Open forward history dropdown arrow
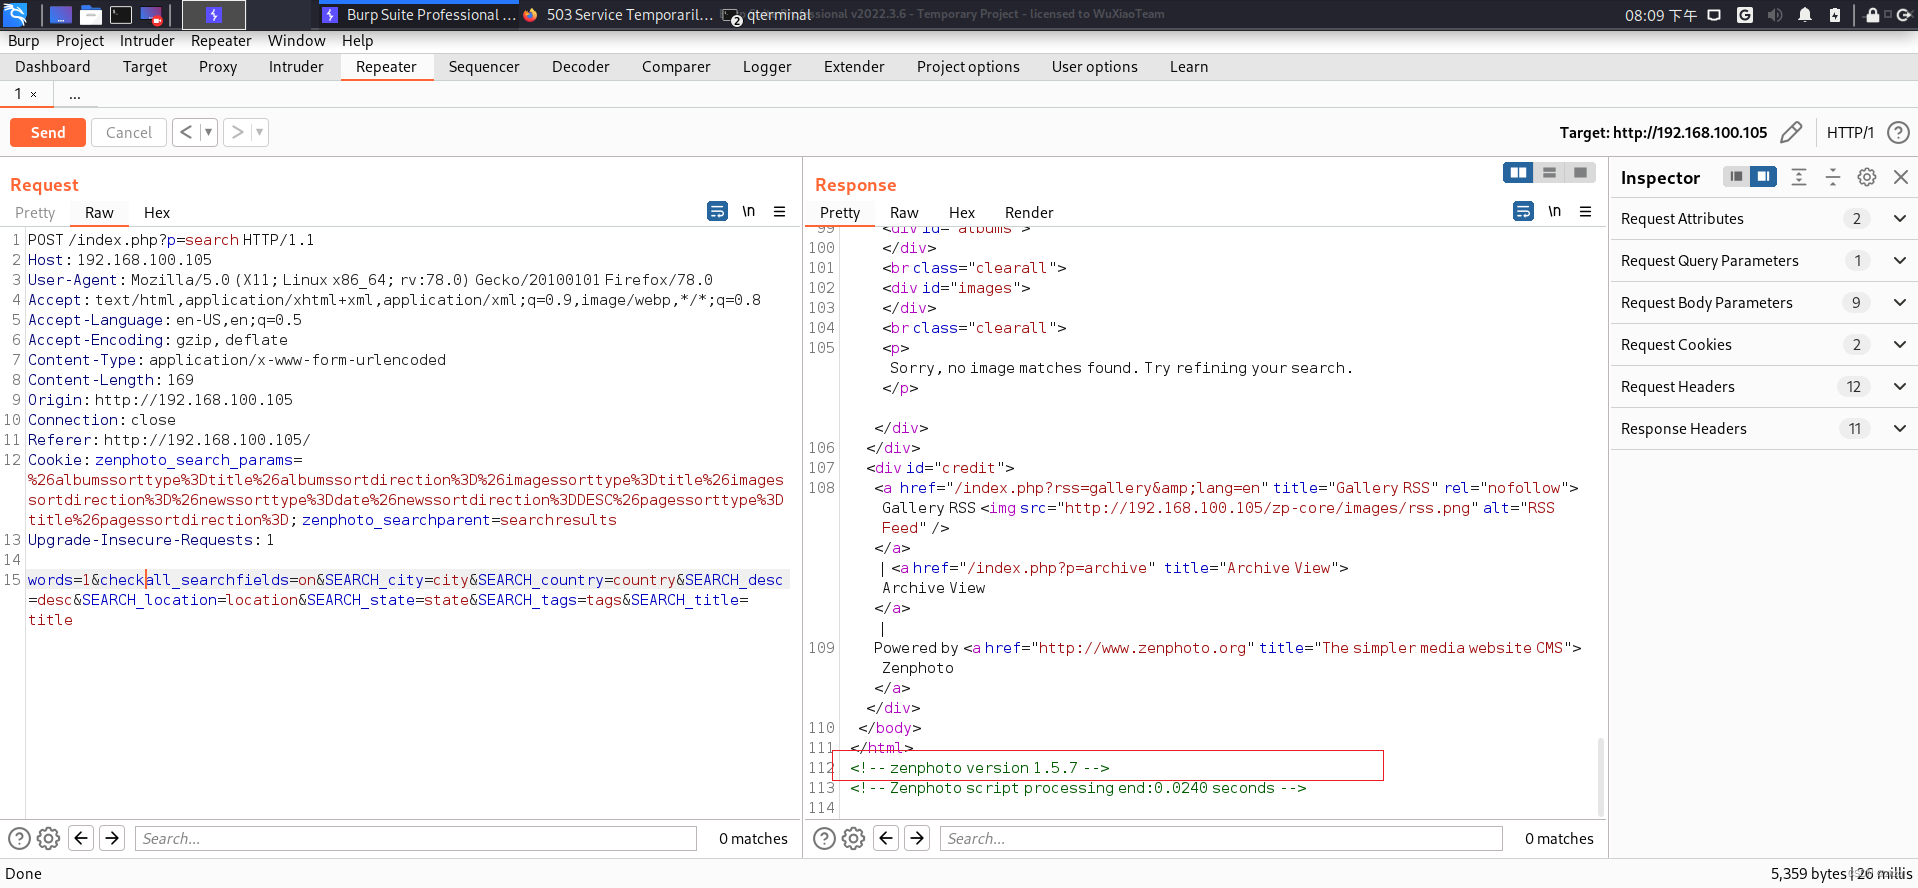 [259, 132]
